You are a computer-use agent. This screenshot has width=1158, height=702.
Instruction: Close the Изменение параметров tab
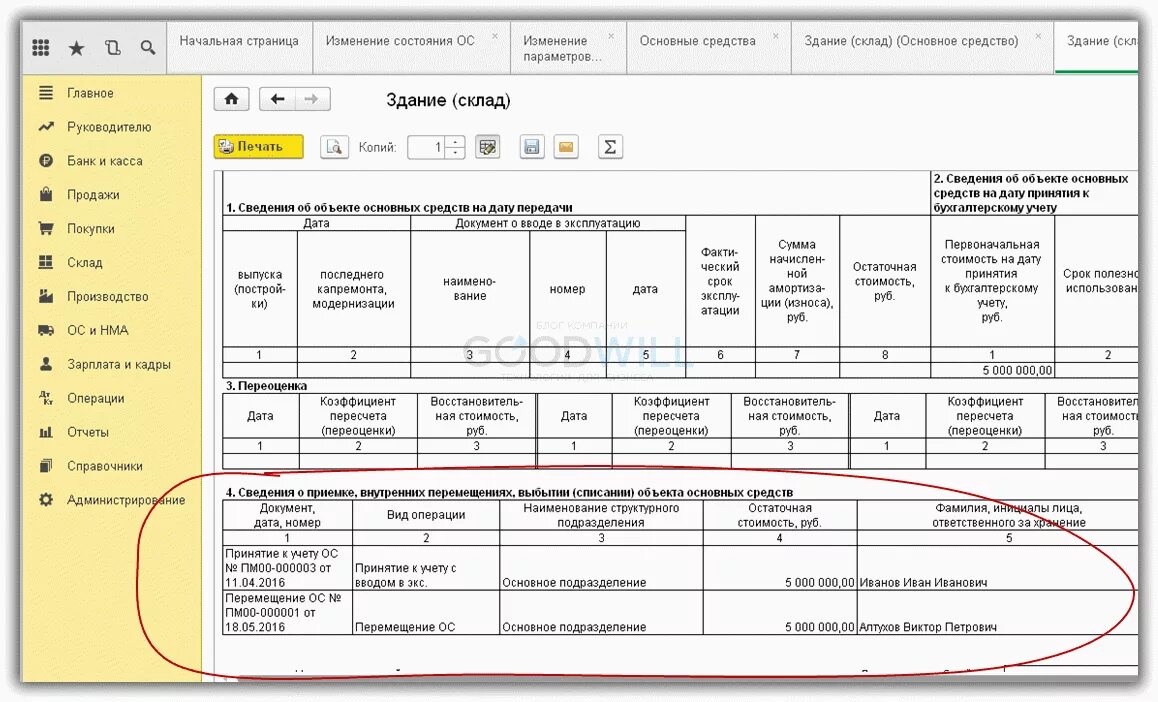(x=611, y=35)
